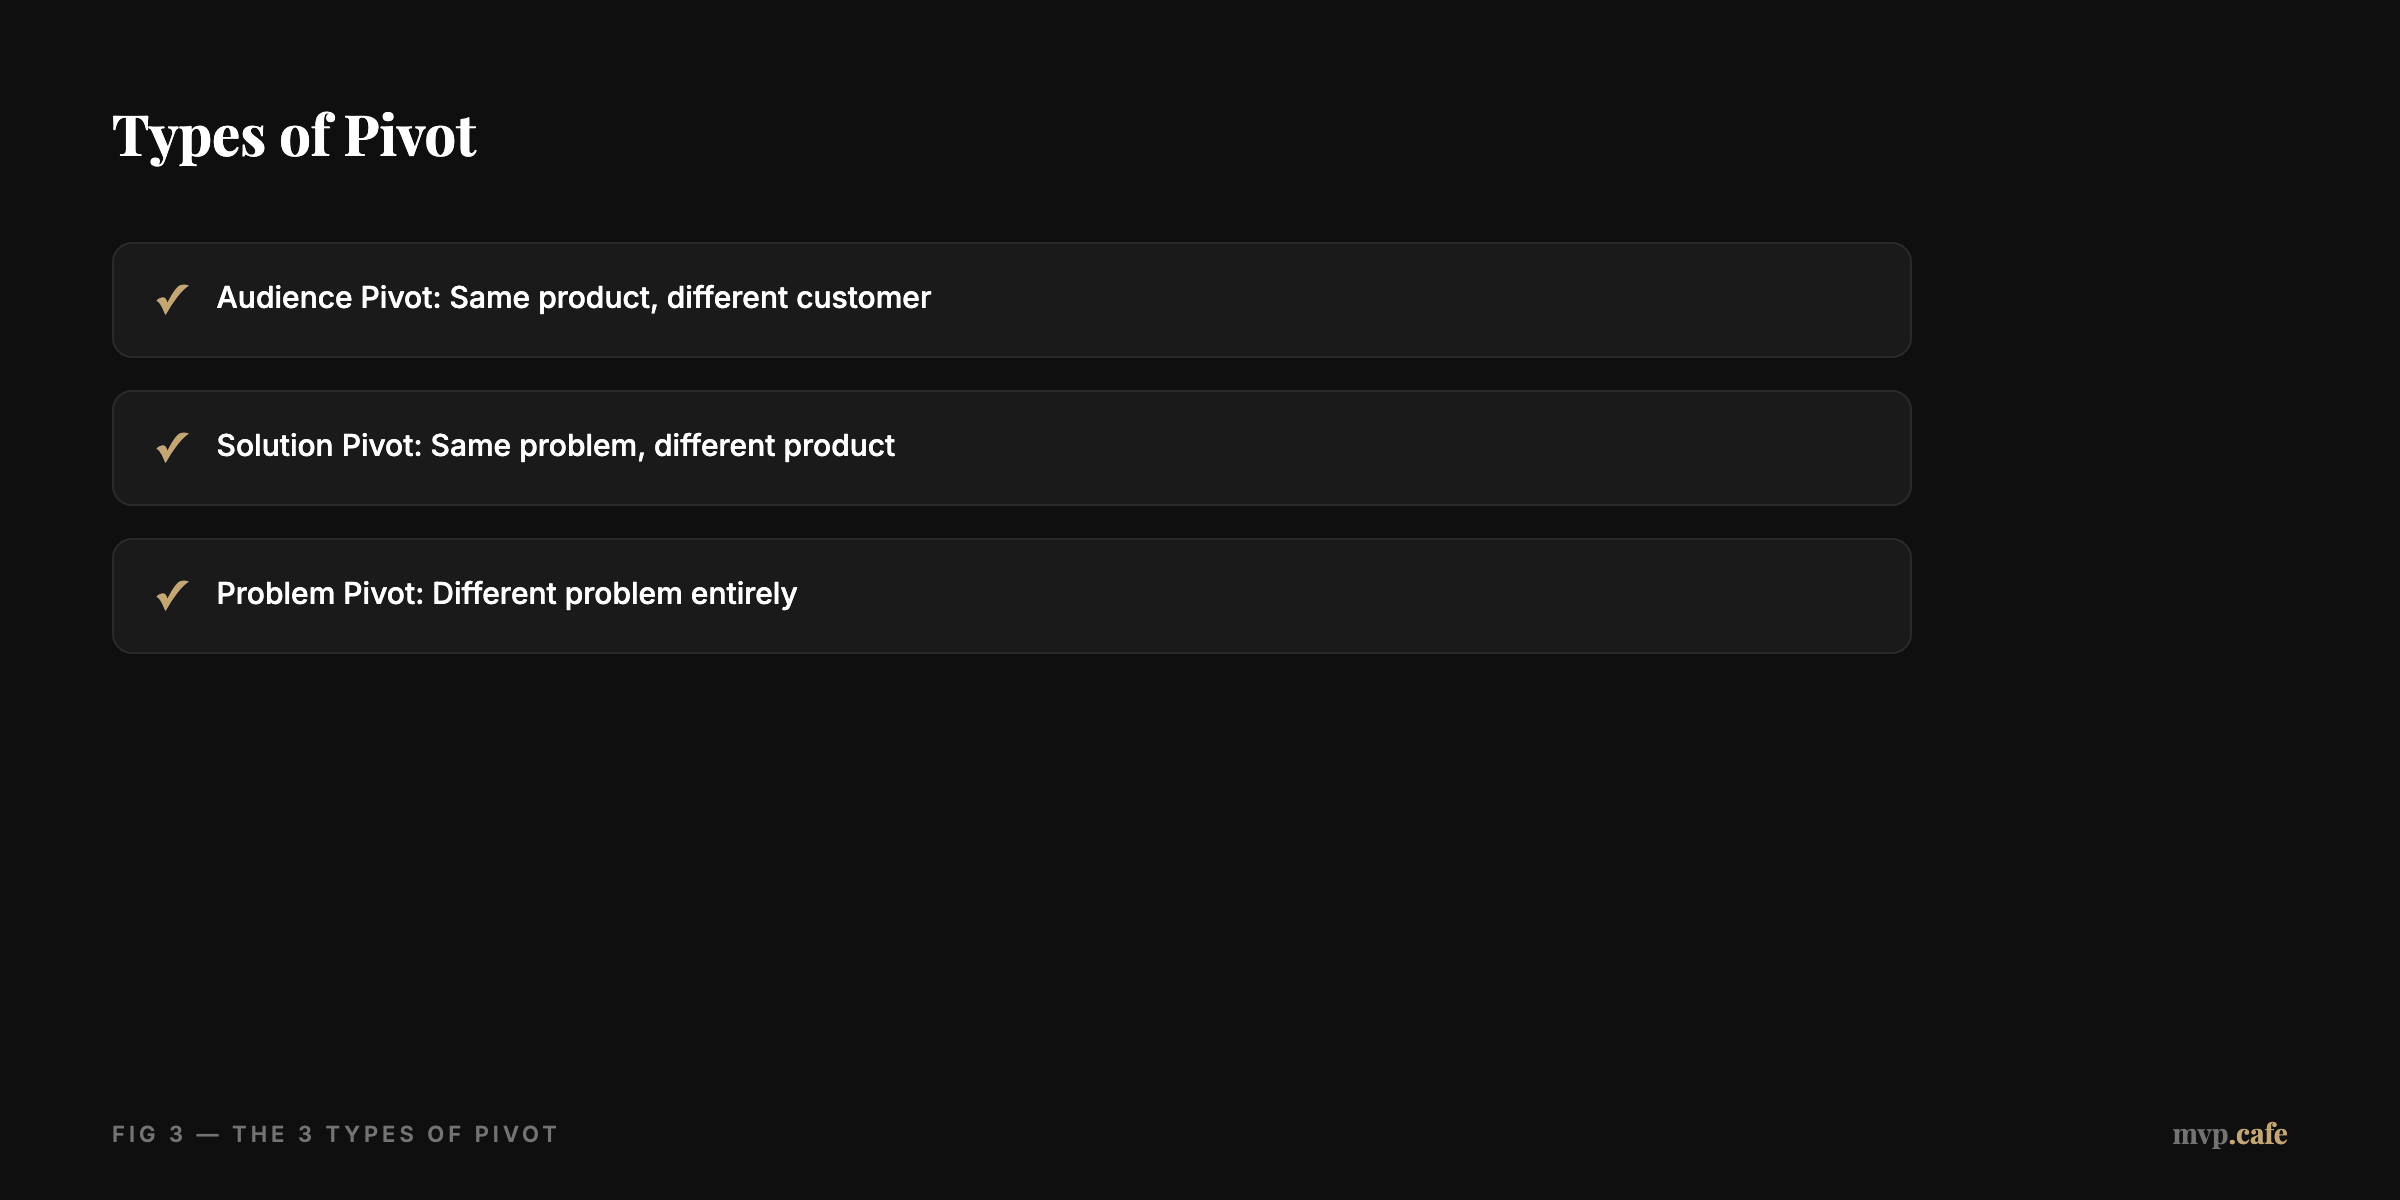Open the mvp.cafe logo link
This screenshot has height=1200, width=2400.
tap(2229, 1134)
